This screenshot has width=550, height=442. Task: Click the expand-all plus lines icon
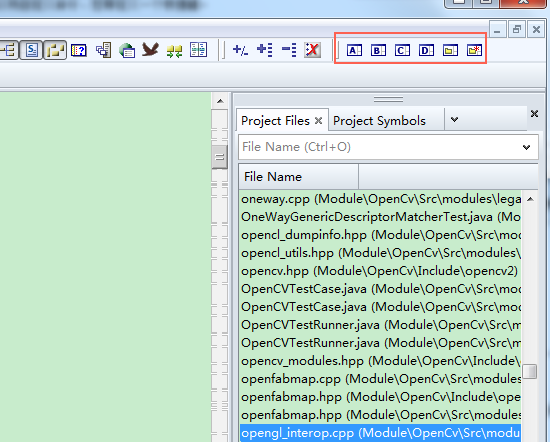click(x=264, y=50)
